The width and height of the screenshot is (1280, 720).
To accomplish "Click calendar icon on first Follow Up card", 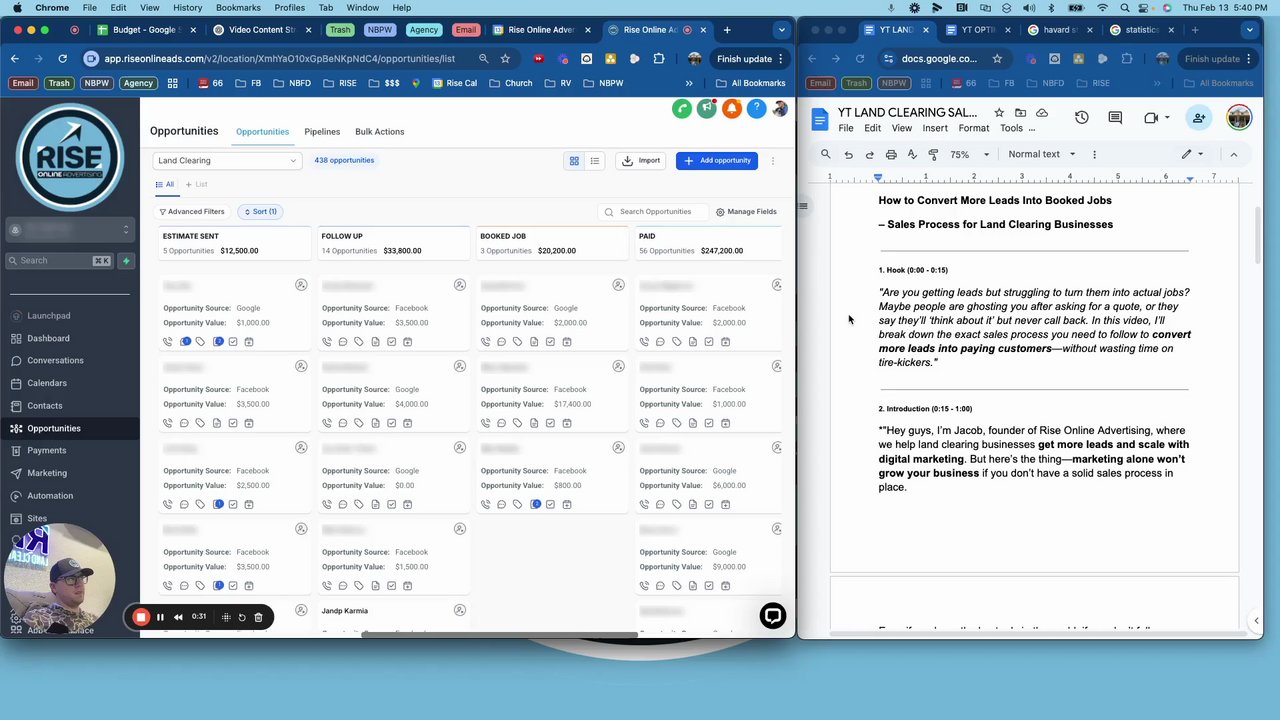I will click(408, 342).
